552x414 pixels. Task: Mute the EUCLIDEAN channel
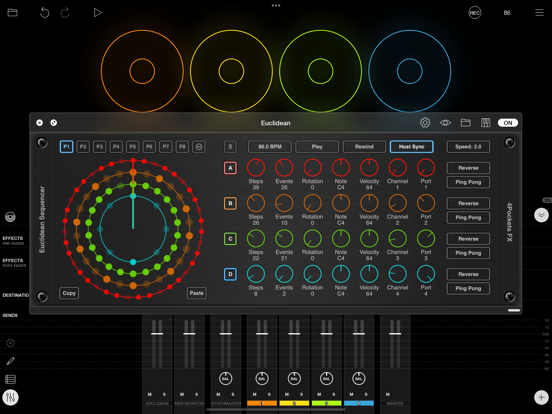(150, 394)
